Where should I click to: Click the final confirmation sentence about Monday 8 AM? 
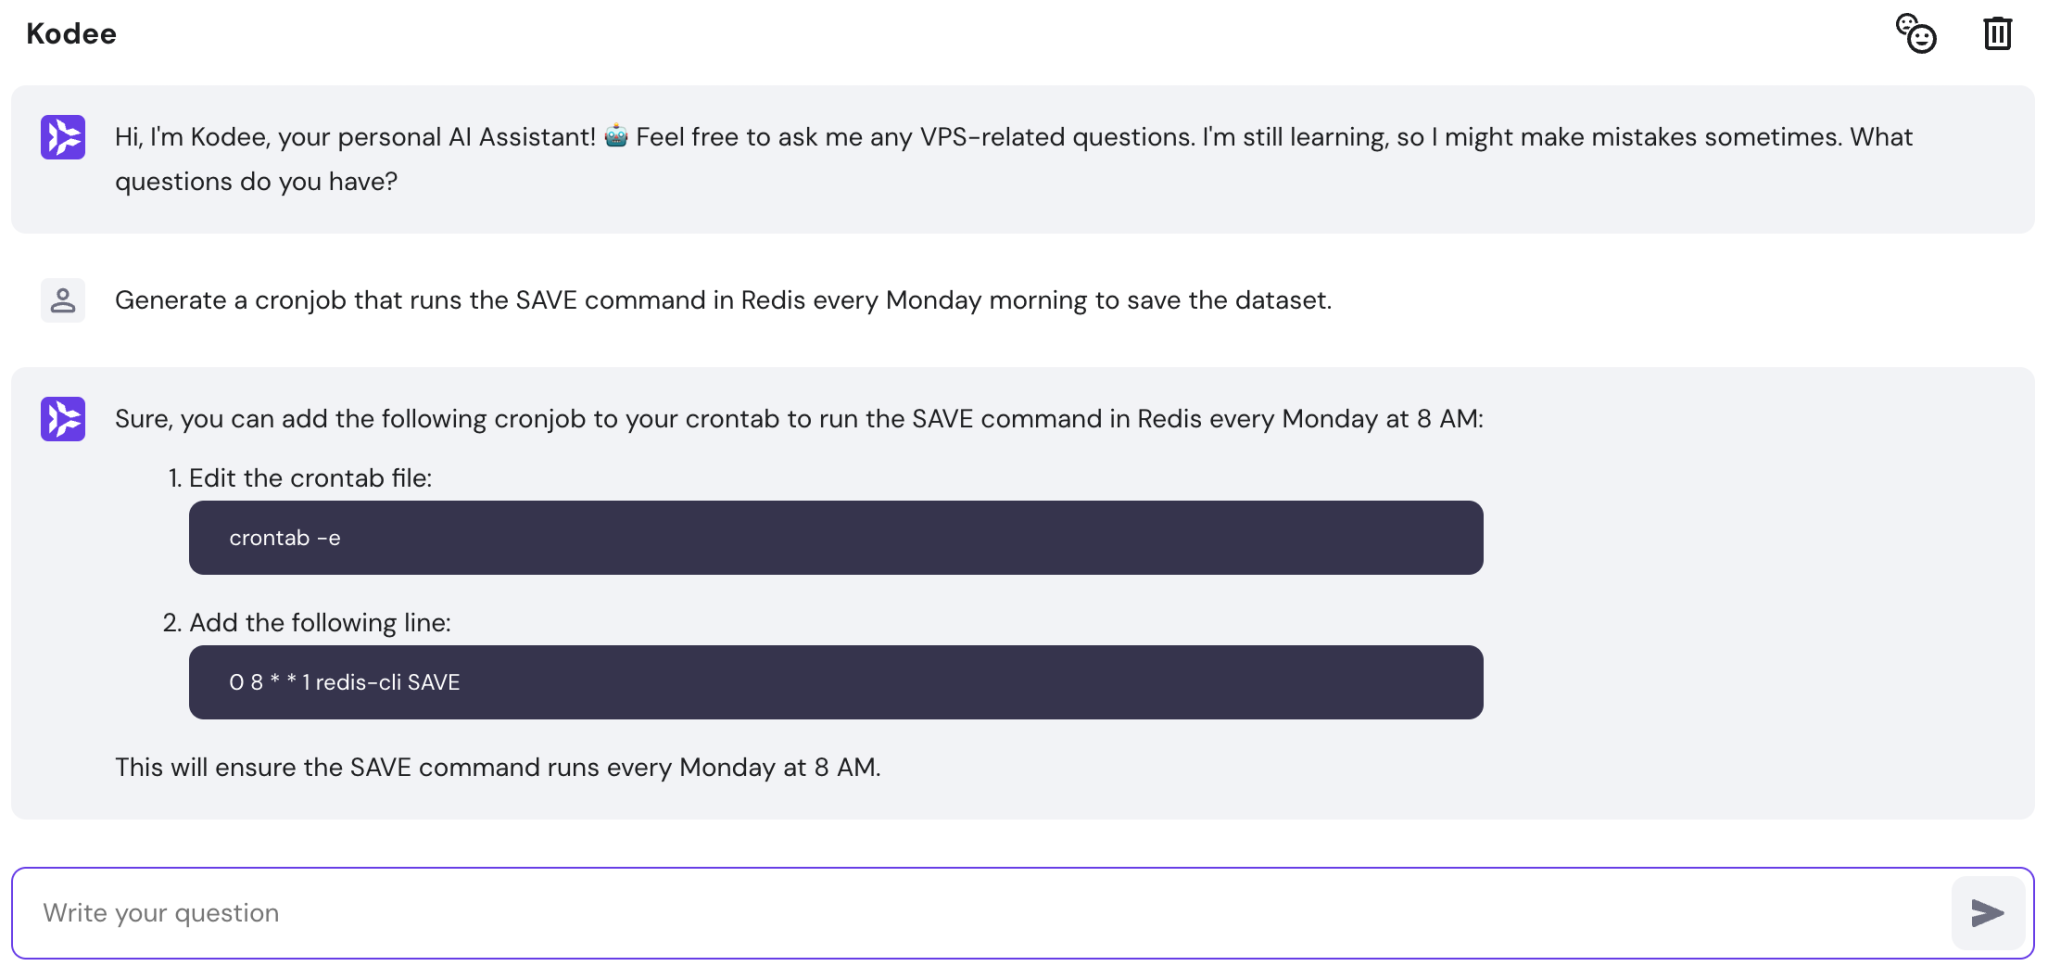click(498, 767)
